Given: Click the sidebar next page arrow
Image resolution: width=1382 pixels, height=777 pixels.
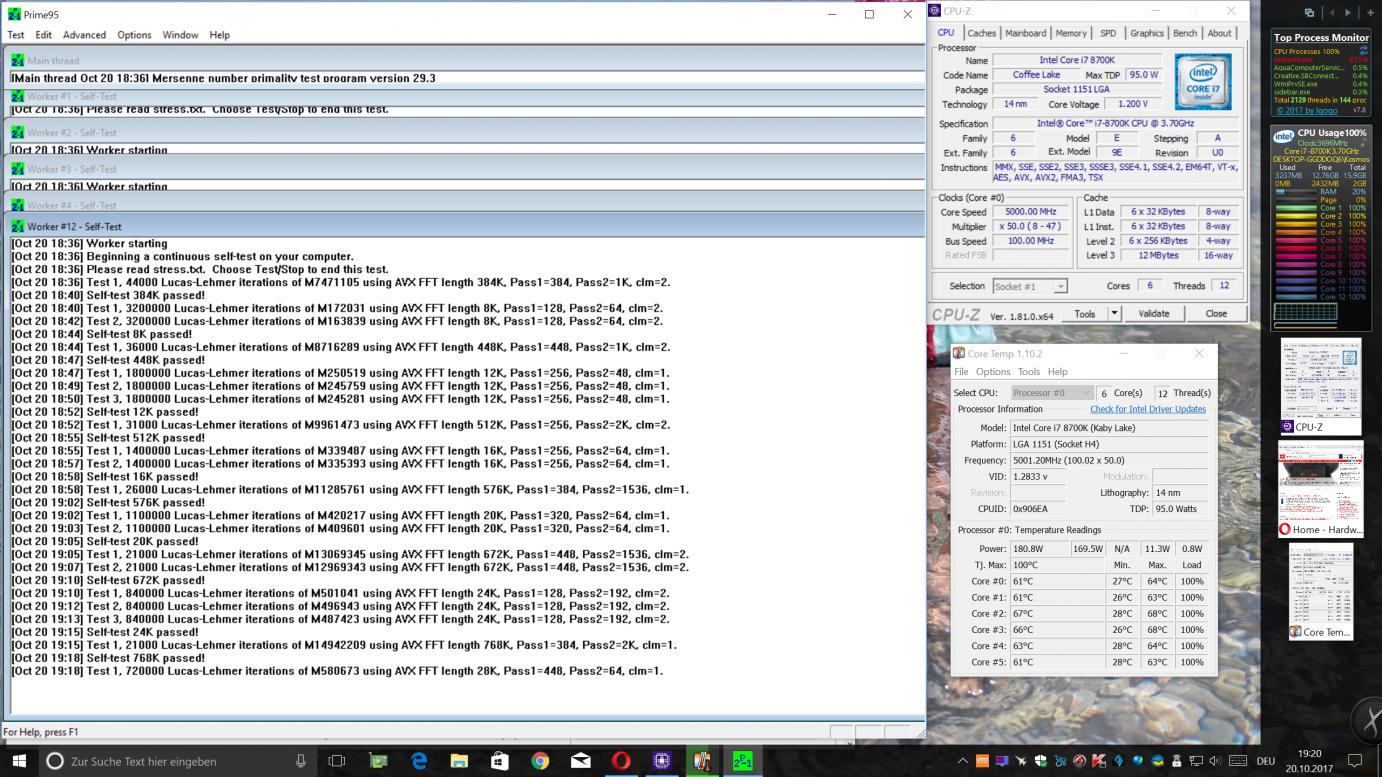Looking at the screenshot, I should coord(1347,12).
